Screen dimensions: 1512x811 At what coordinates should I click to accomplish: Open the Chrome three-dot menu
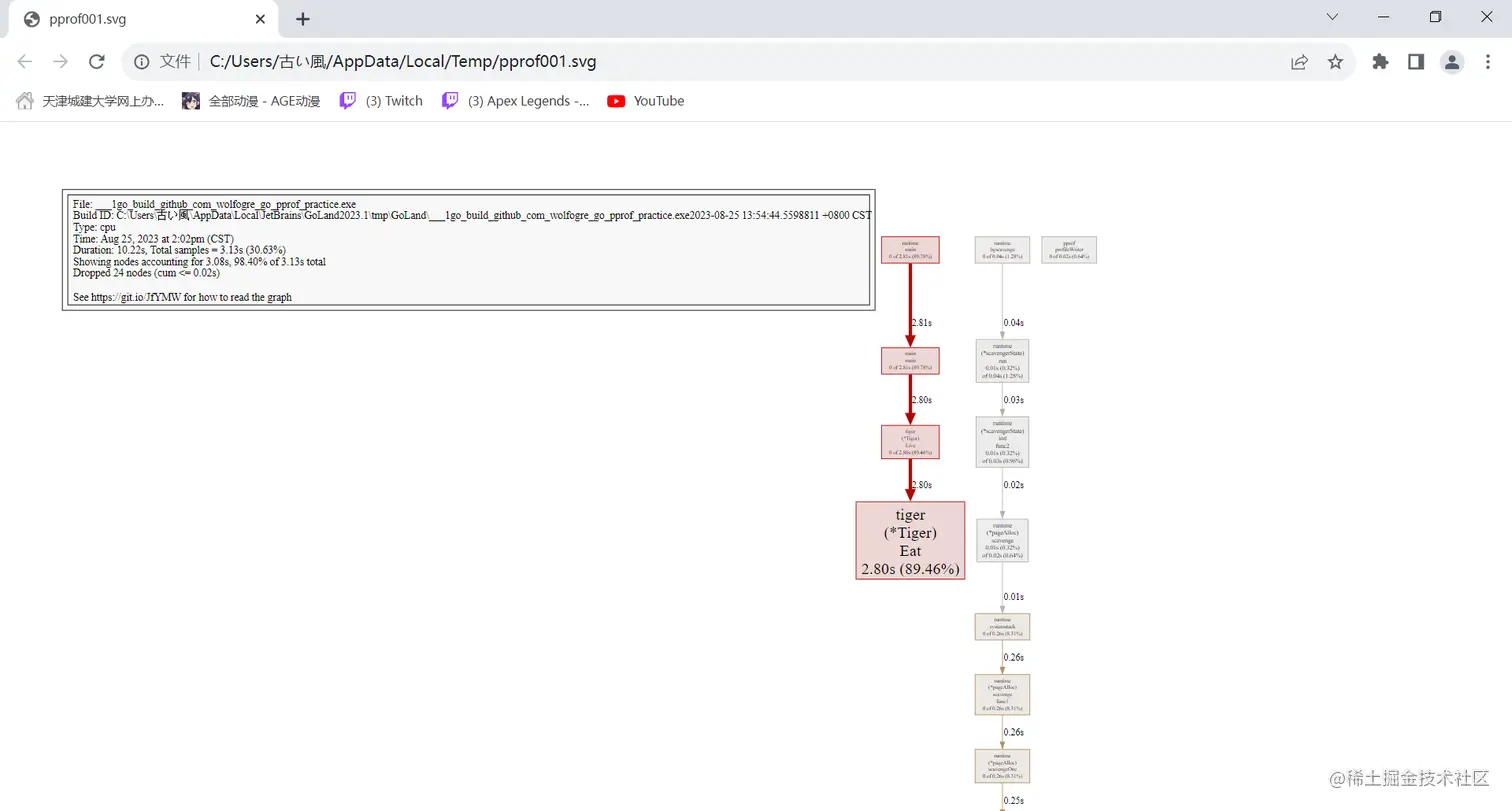(1487, 62)
